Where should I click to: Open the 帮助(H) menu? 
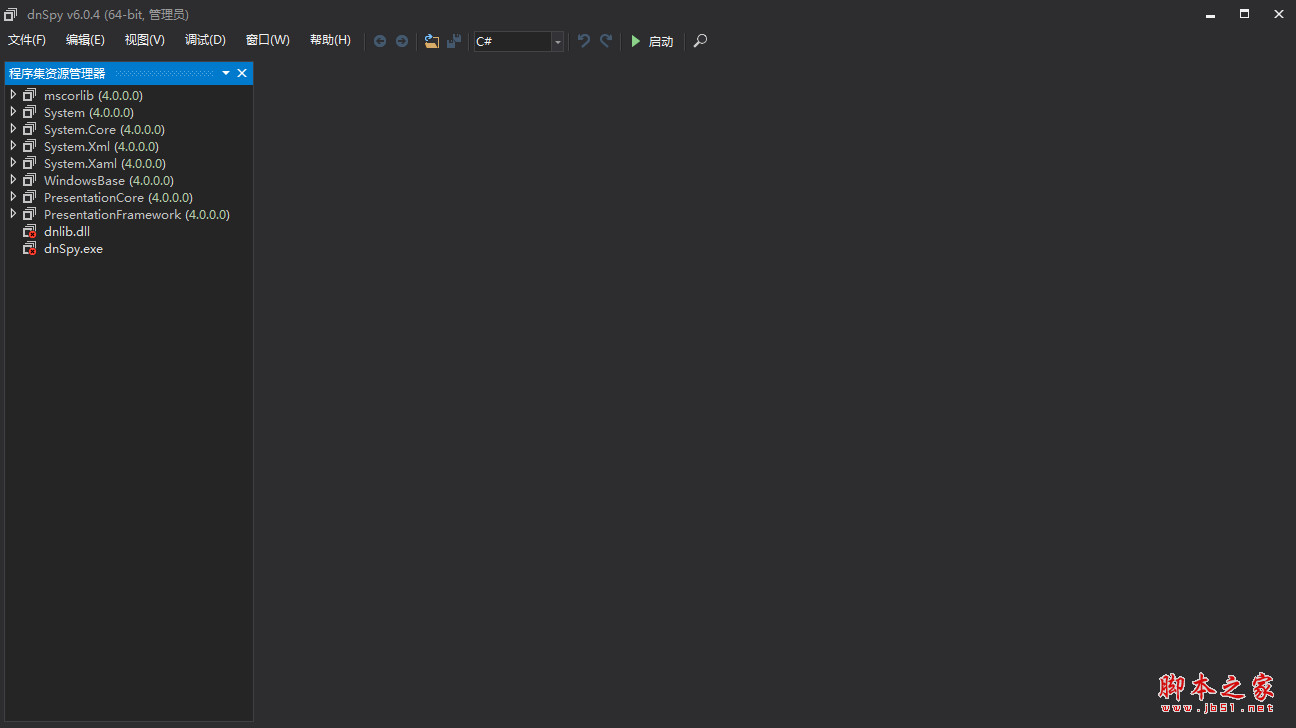point(330,40)
